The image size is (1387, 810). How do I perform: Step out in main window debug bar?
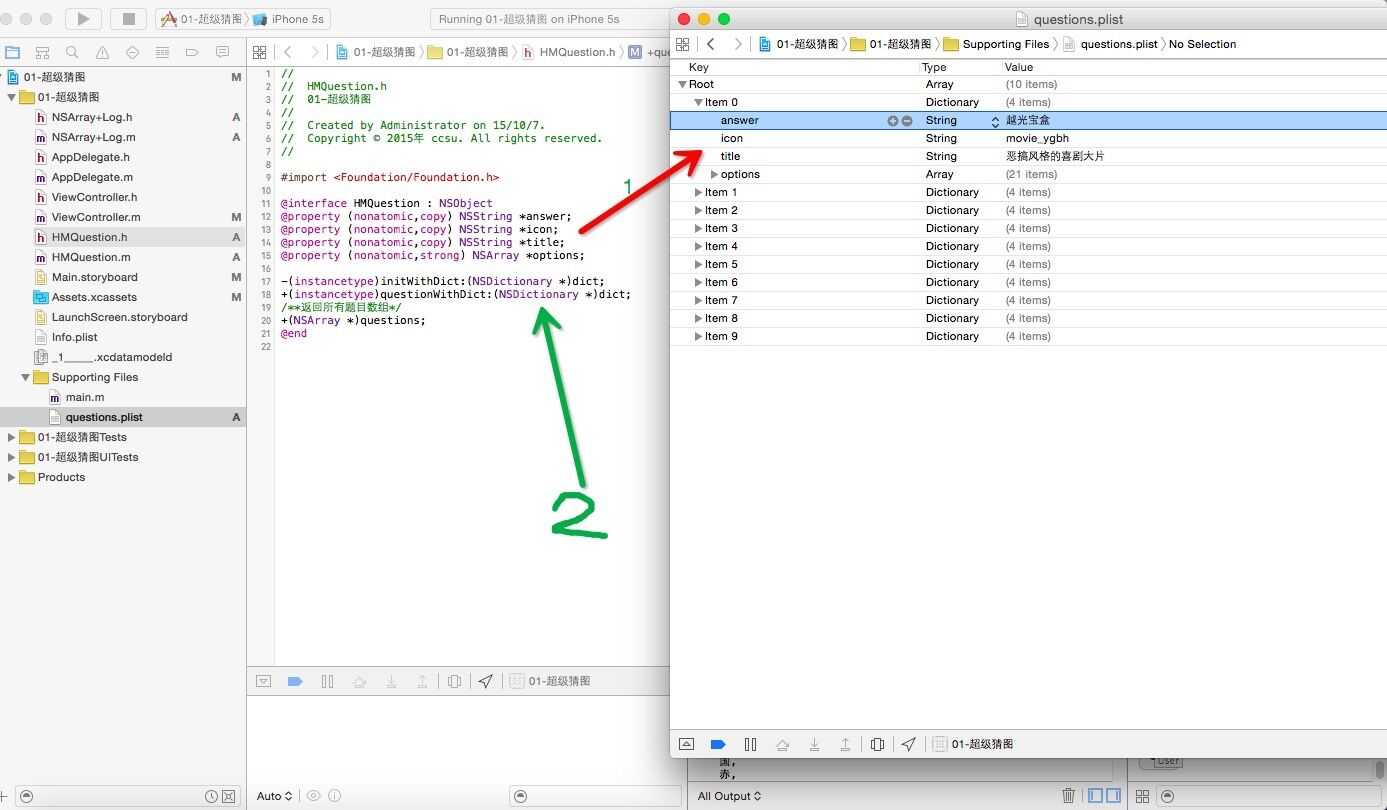[422, 681]
